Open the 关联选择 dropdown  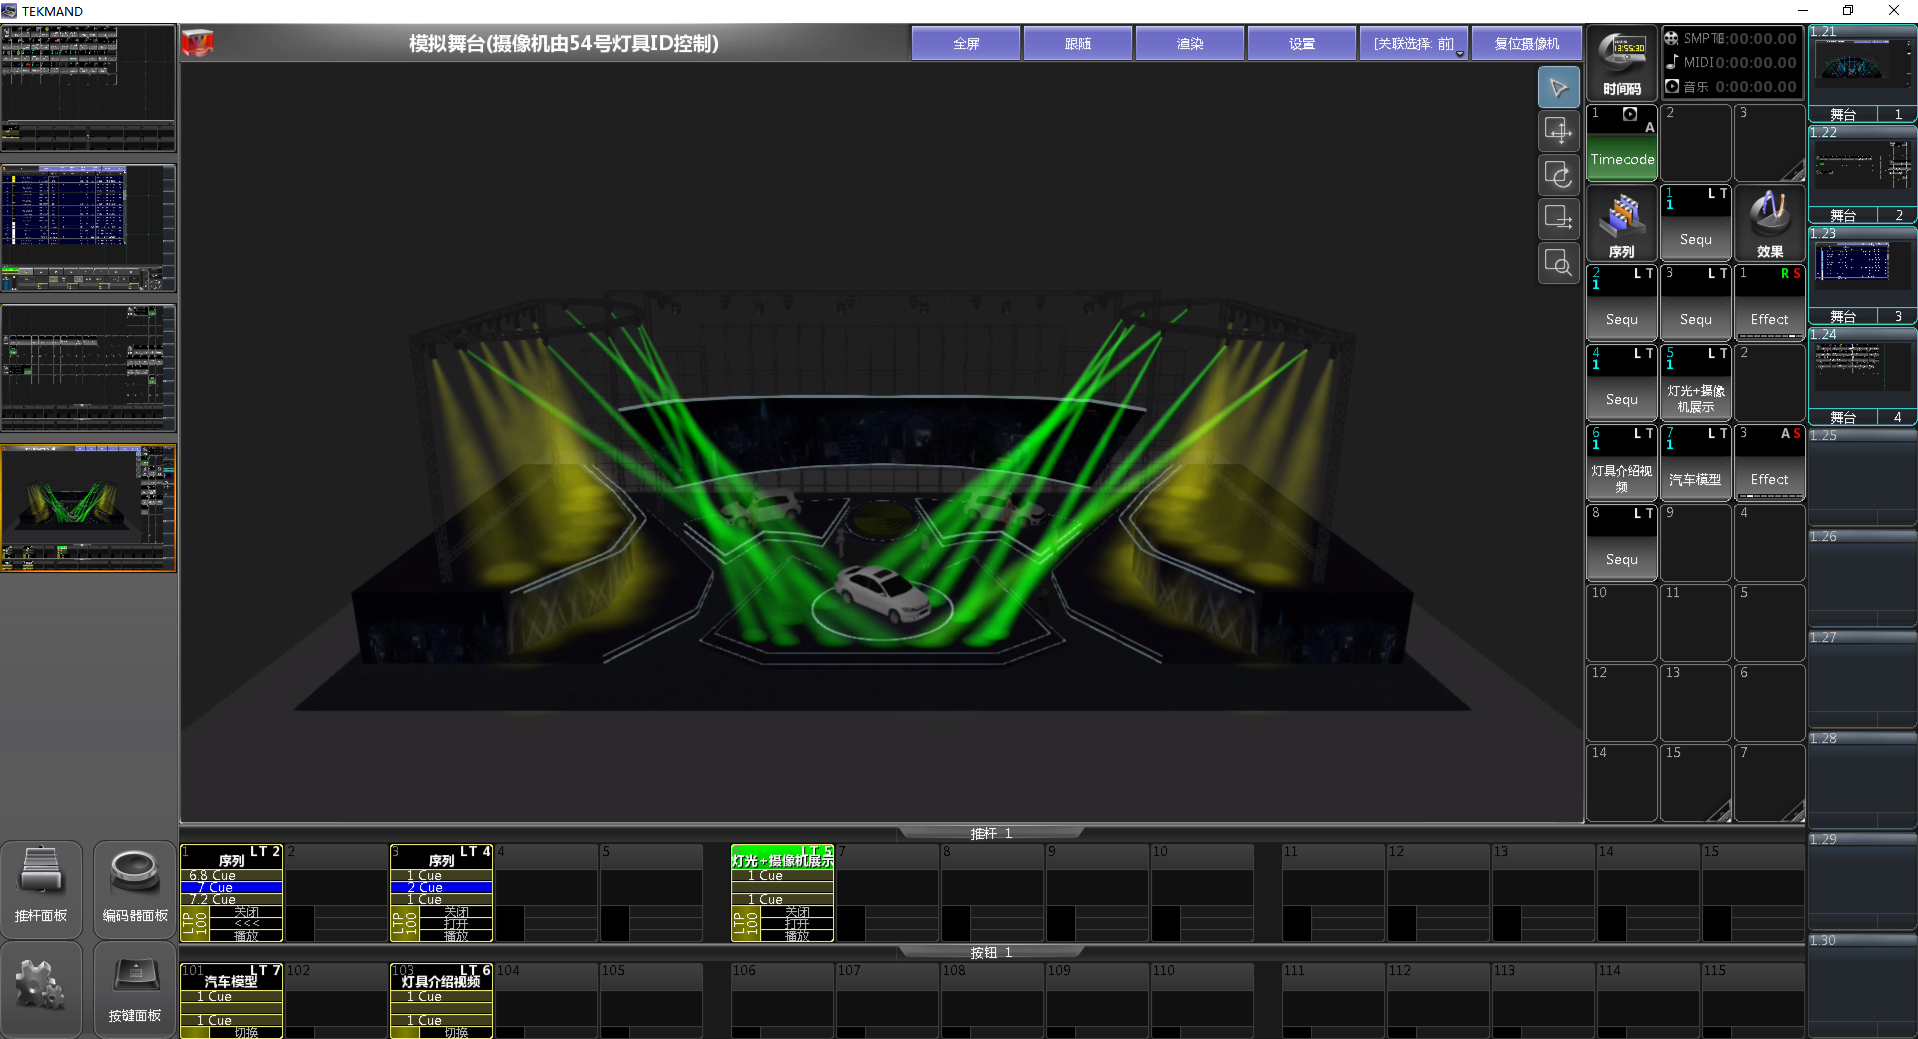click(1413, 44)
